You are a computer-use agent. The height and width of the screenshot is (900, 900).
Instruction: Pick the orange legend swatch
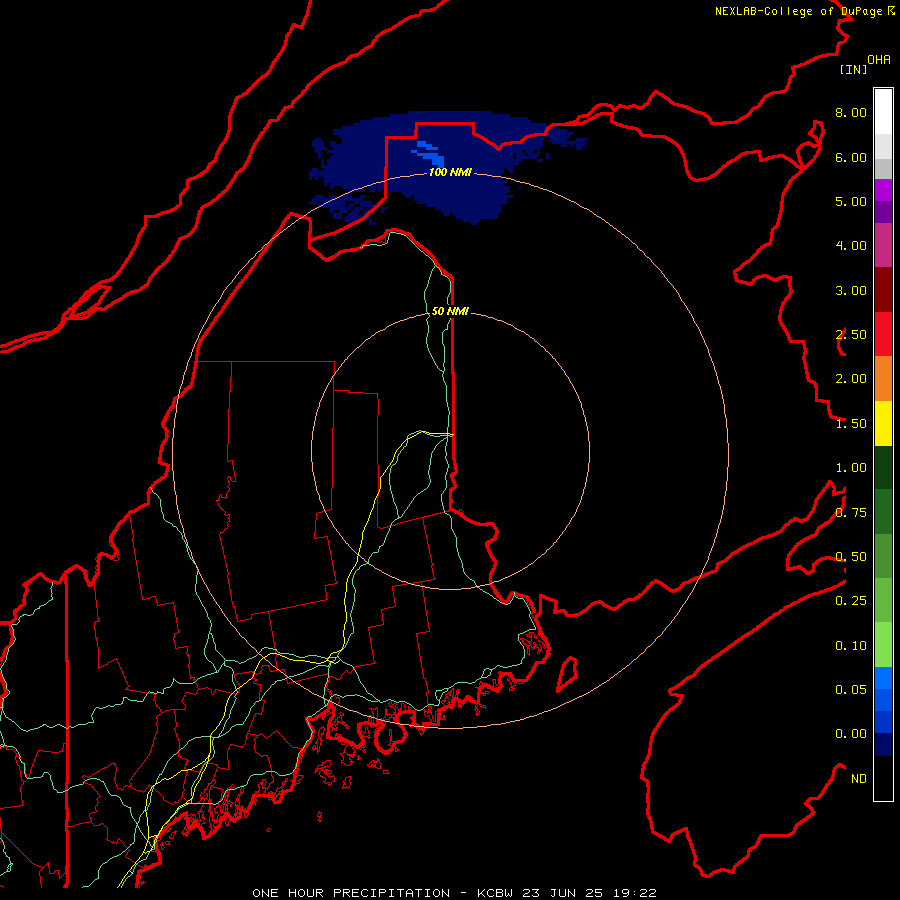[883, 378]
